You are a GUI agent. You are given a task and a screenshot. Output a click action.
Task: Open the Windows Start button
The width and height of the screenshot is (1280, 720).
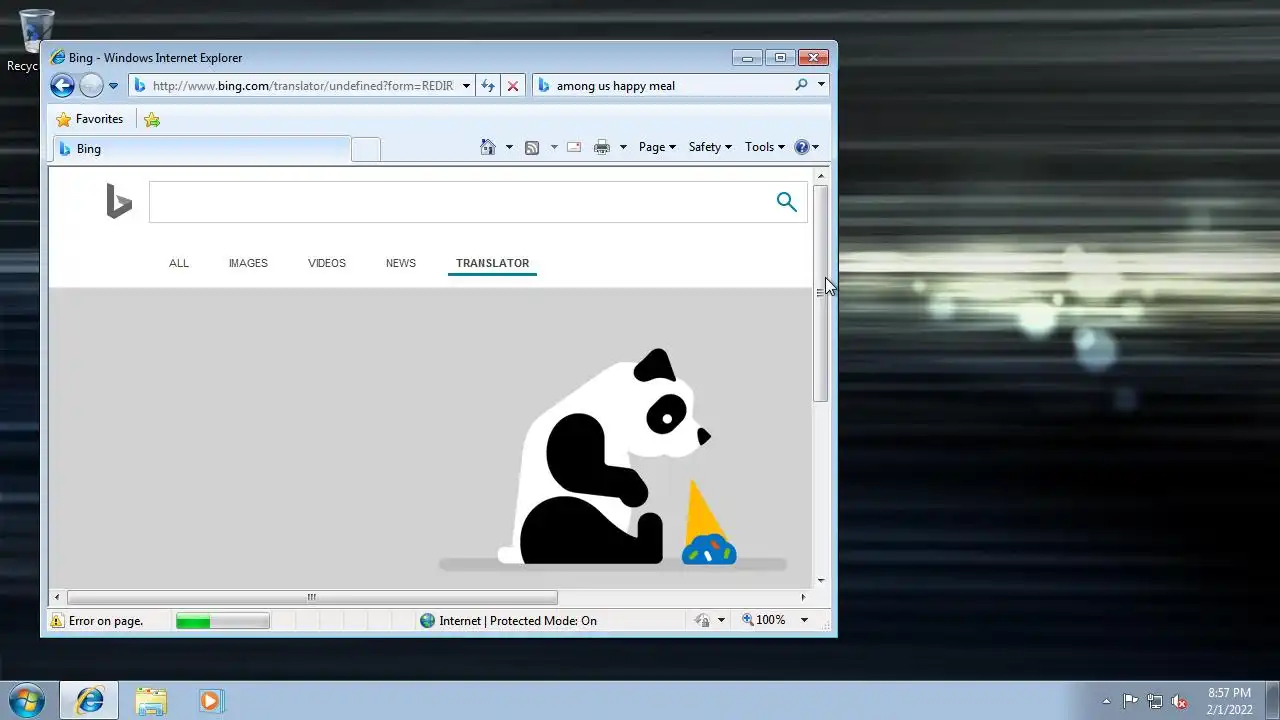pos(26,700)
